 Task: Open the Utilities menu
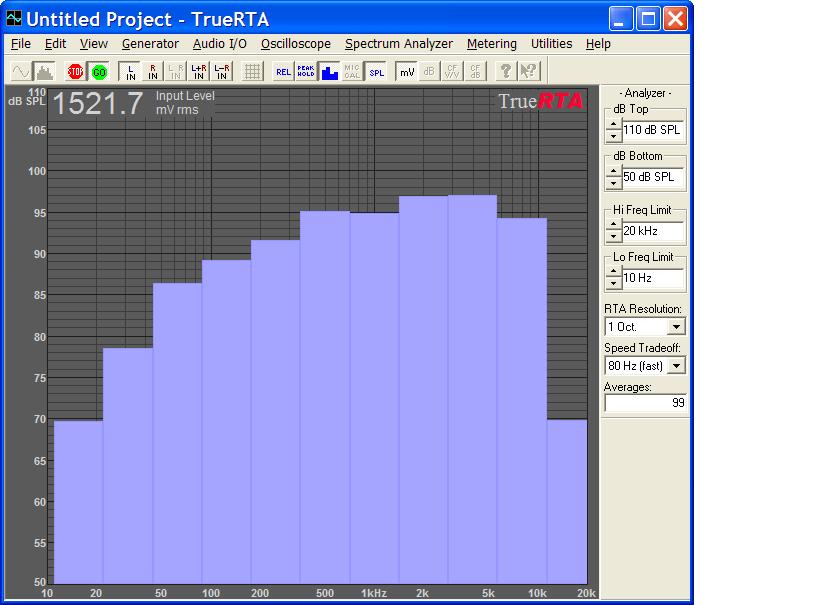pos(551,44)
